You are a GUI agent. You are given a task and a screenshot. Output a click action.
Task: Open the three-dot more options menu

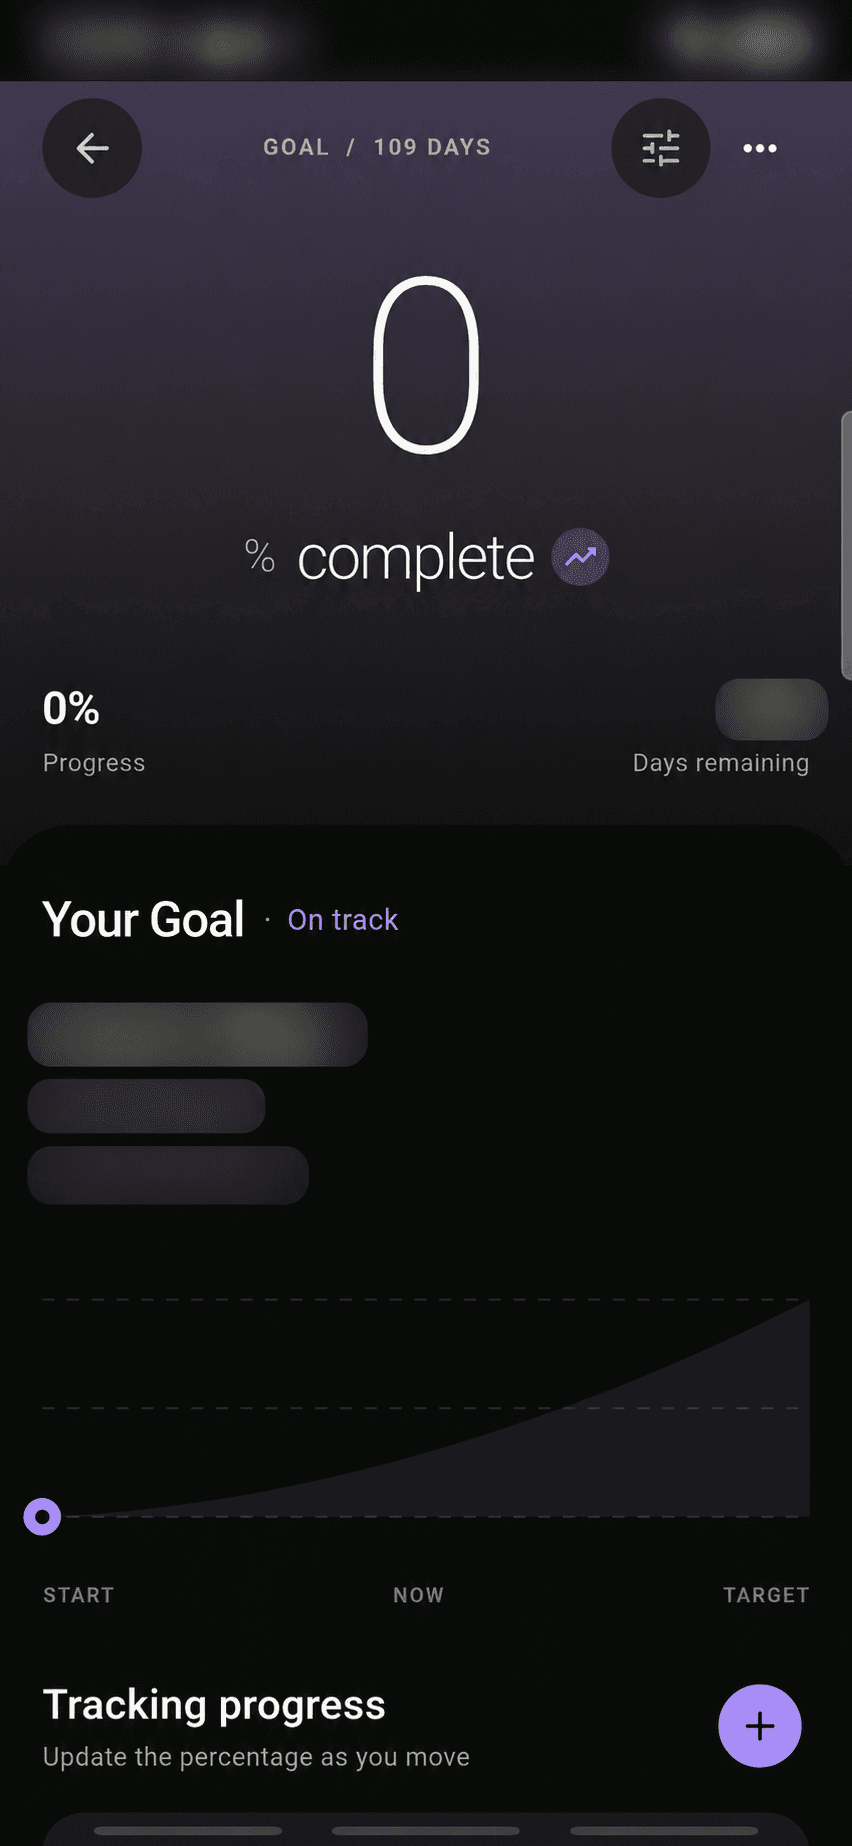click(760, 148)
